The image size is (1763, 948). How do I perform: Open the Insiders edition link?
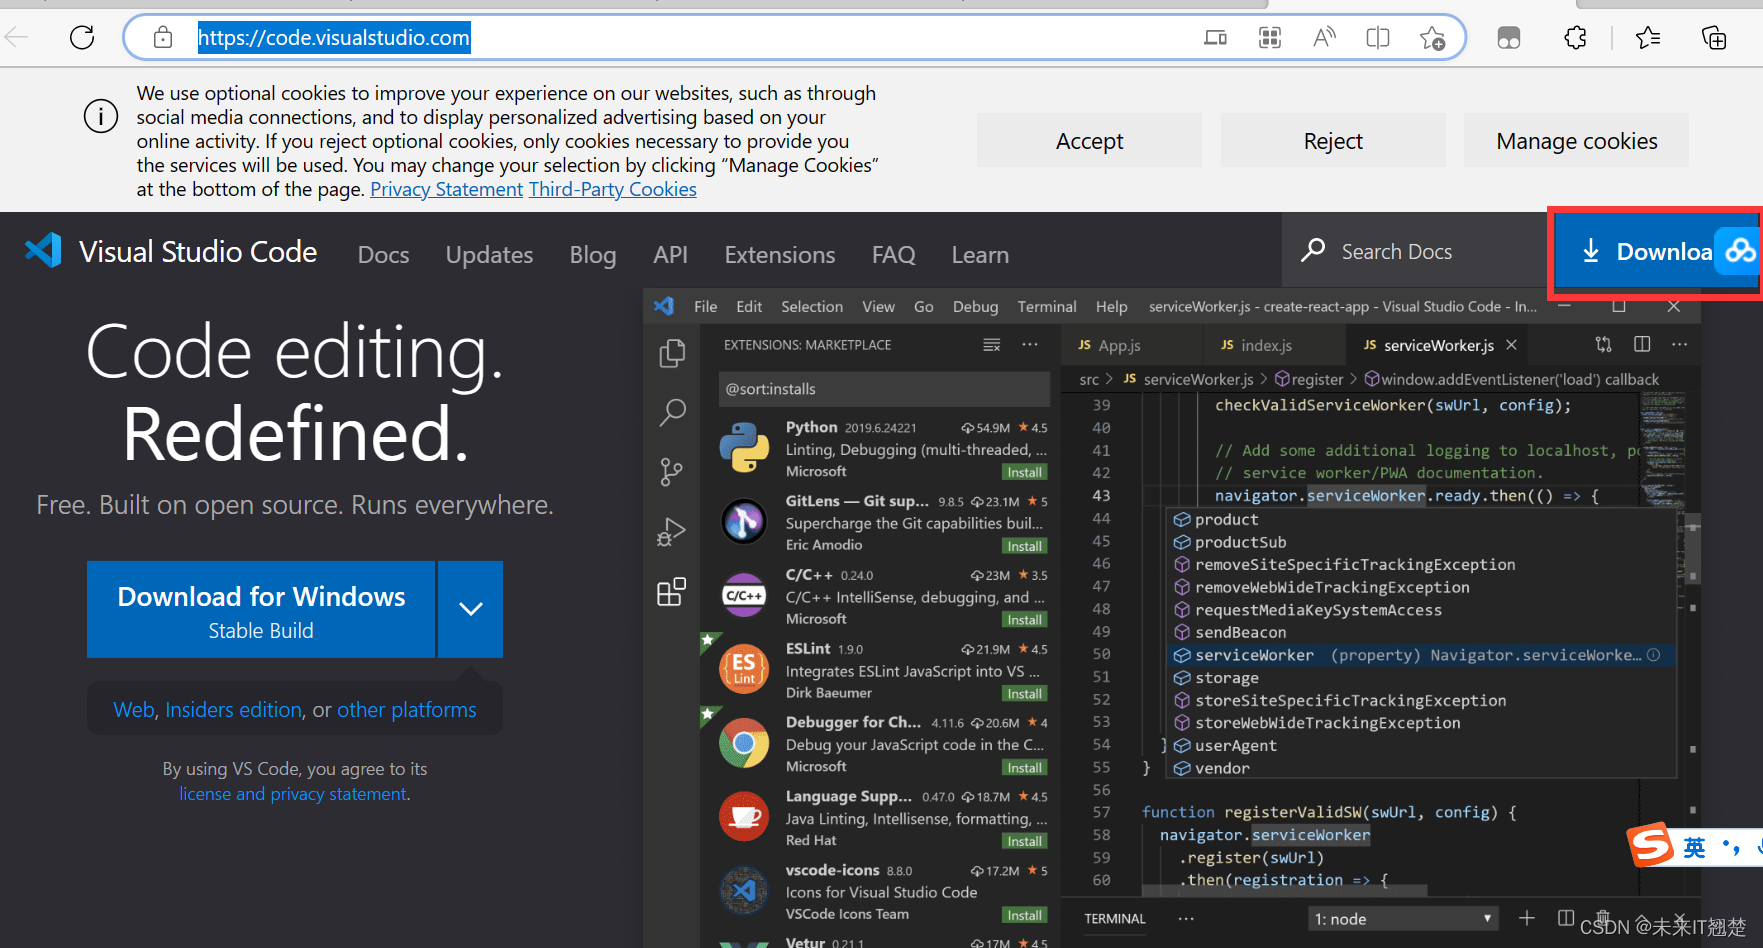(x=234, y=710)
